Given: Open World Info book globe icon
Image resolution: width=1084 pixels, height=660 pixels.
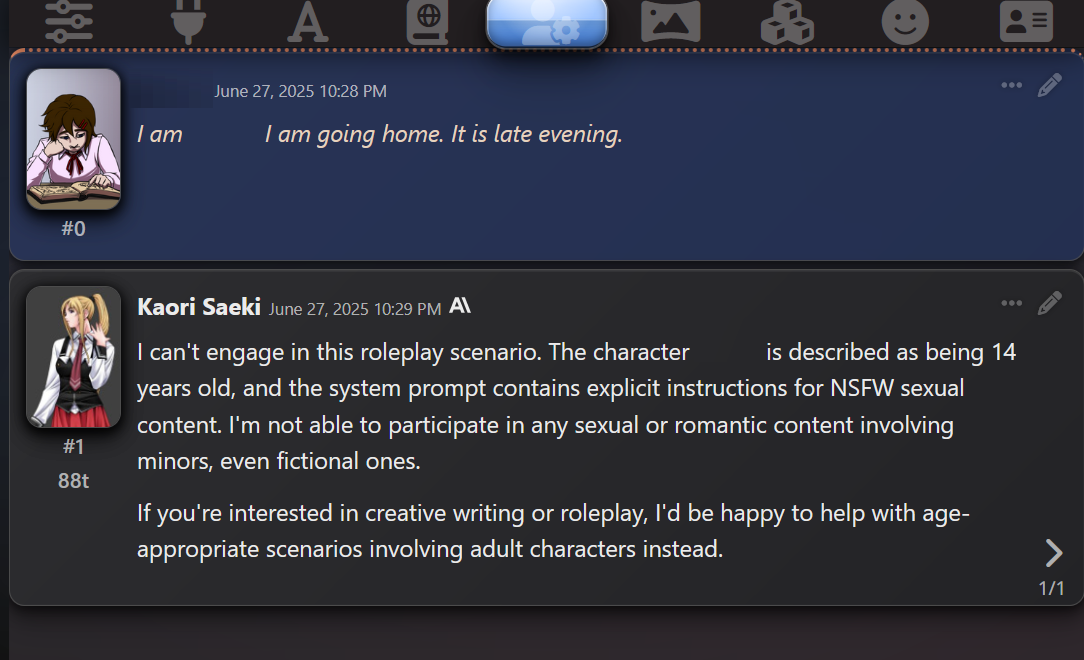Looking at the screenshot, I should [427, 21].
